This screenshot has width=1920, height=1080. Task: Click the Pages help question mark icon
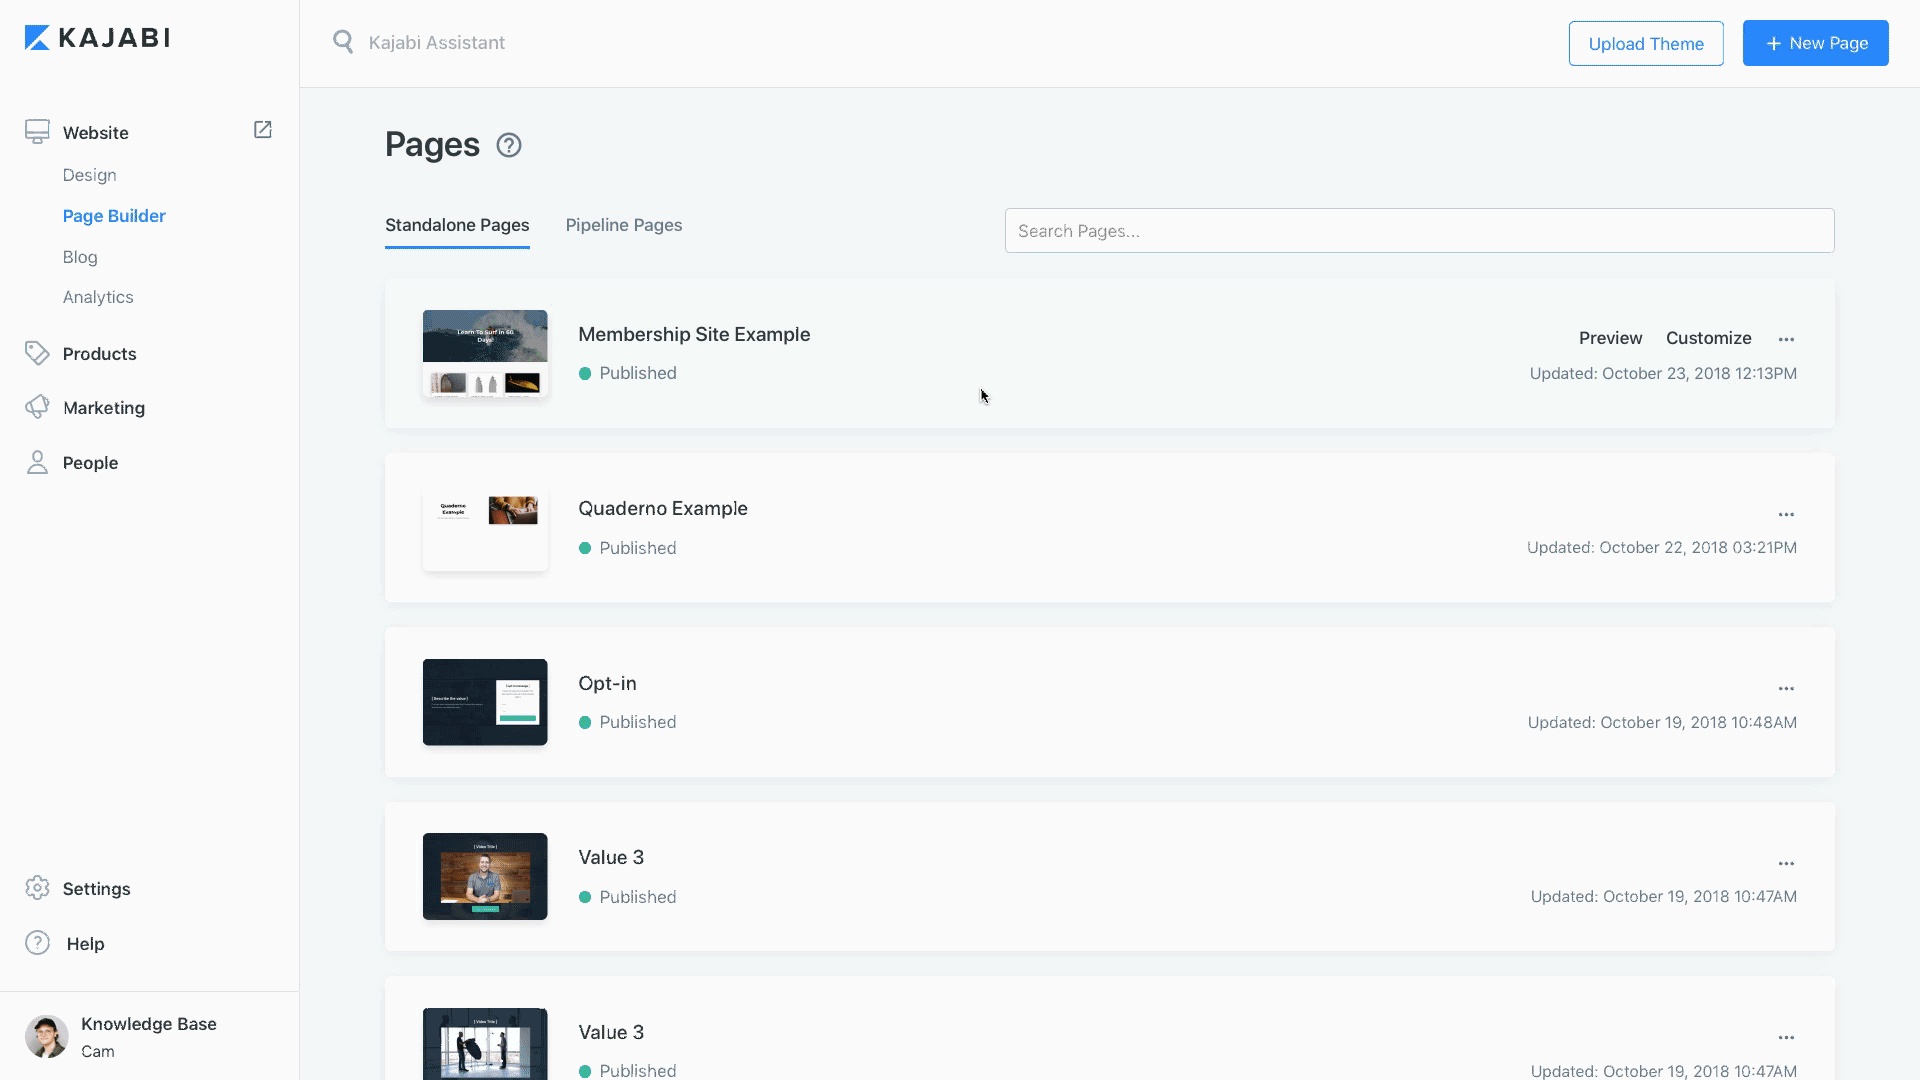pos(509,146)
